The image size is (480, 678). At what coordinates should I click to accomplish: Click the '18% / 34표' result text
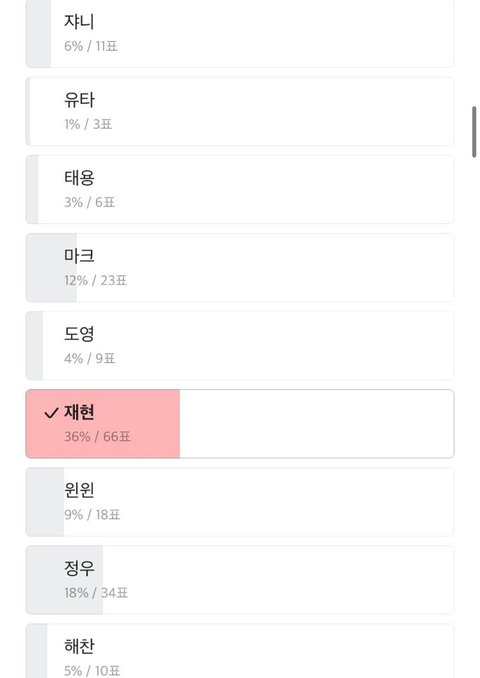click(x=96, y=593)
